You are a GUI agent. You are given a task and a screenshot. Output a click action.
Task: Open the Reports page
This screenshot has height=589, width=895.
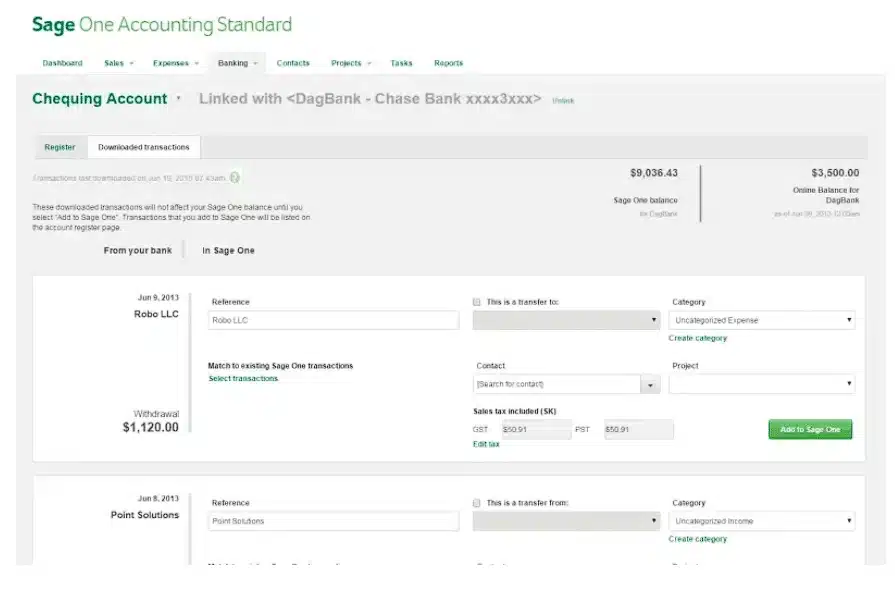[x=448, y=63]
